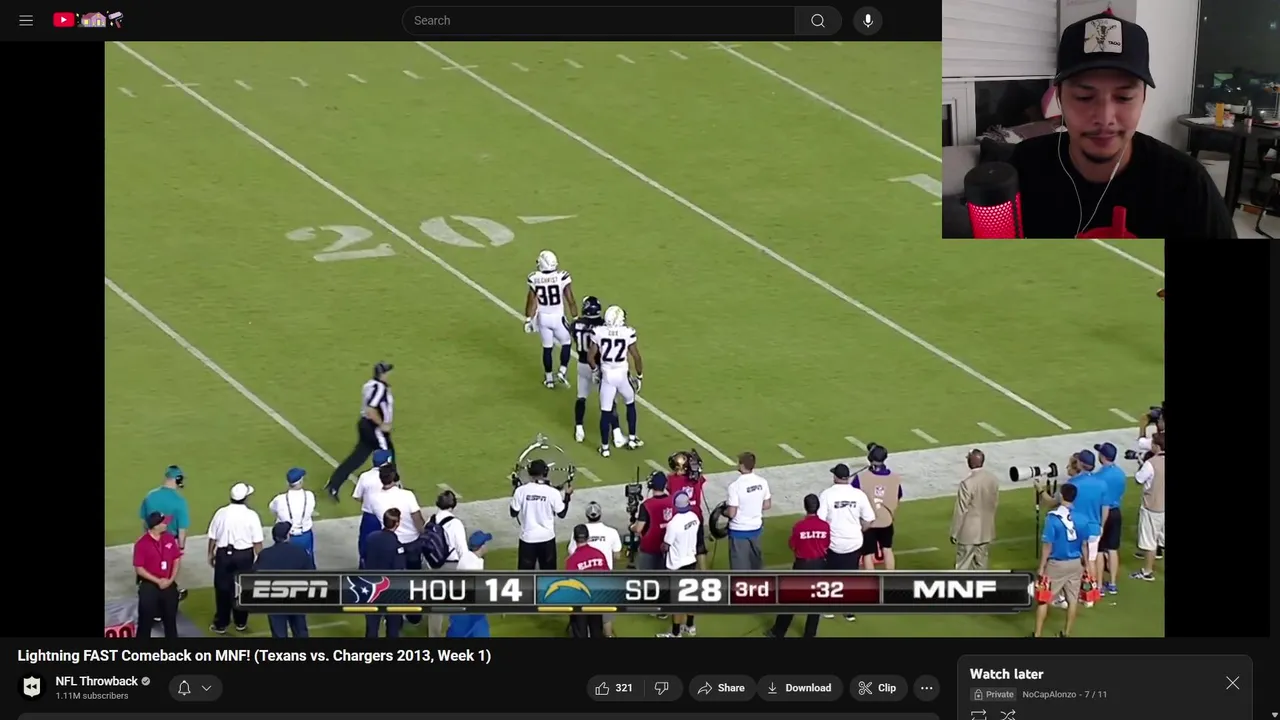Screen dimensions: 1280x720
Task: Click into the Search input field
Action: [598, 20]
